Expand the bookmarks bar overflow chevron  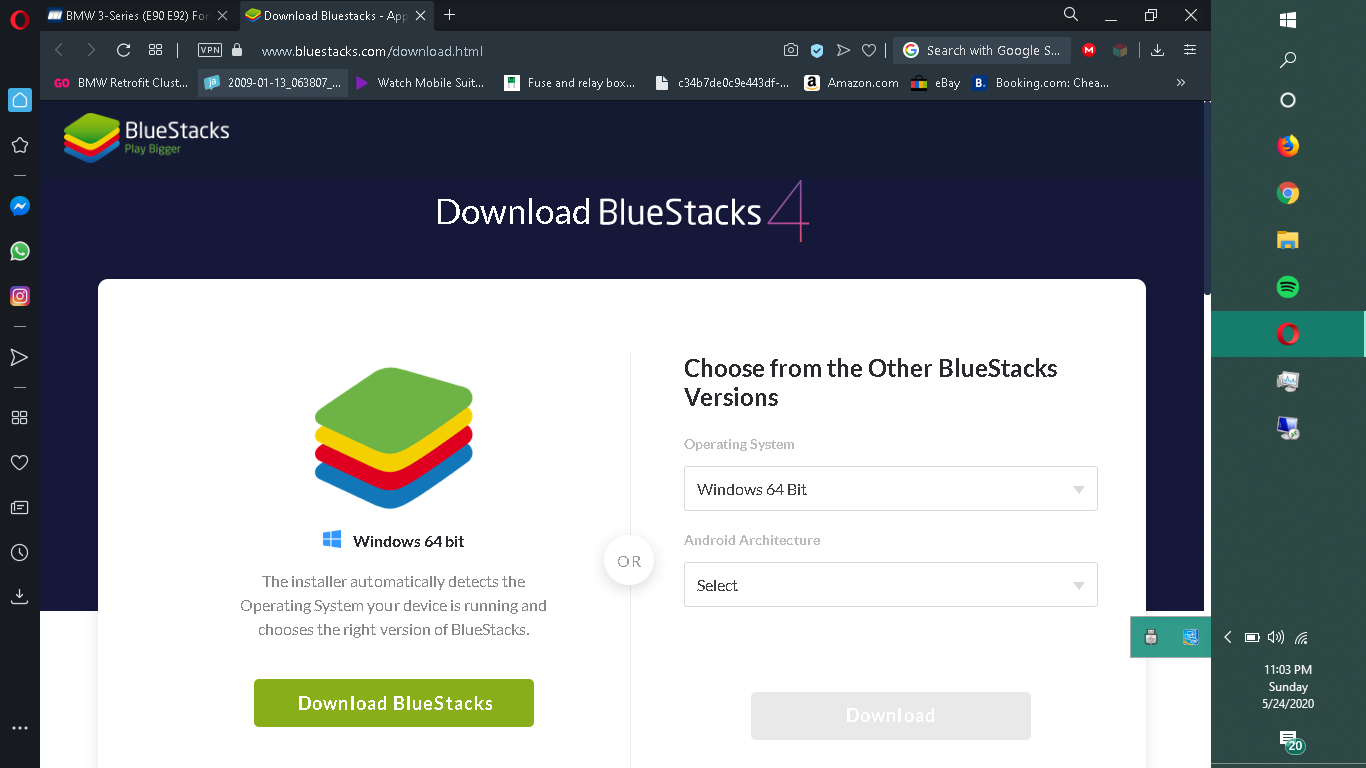click(1181, 83)
